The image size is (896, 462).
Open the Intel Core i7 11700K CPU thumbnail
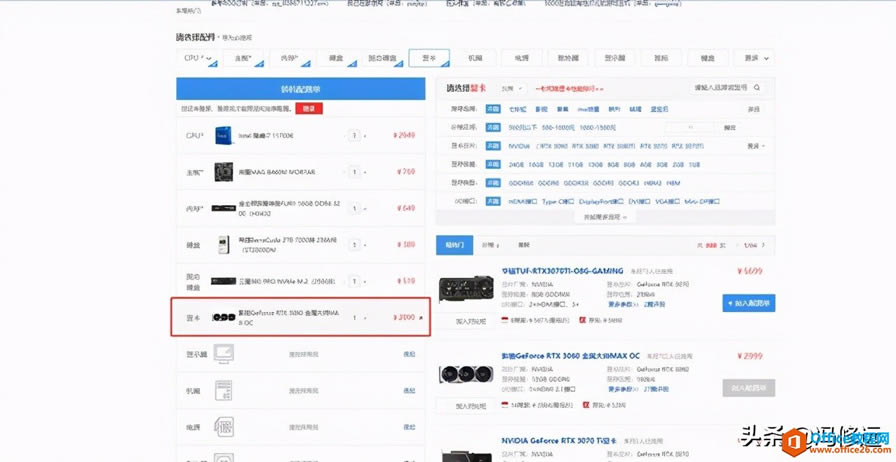point(223,136)
